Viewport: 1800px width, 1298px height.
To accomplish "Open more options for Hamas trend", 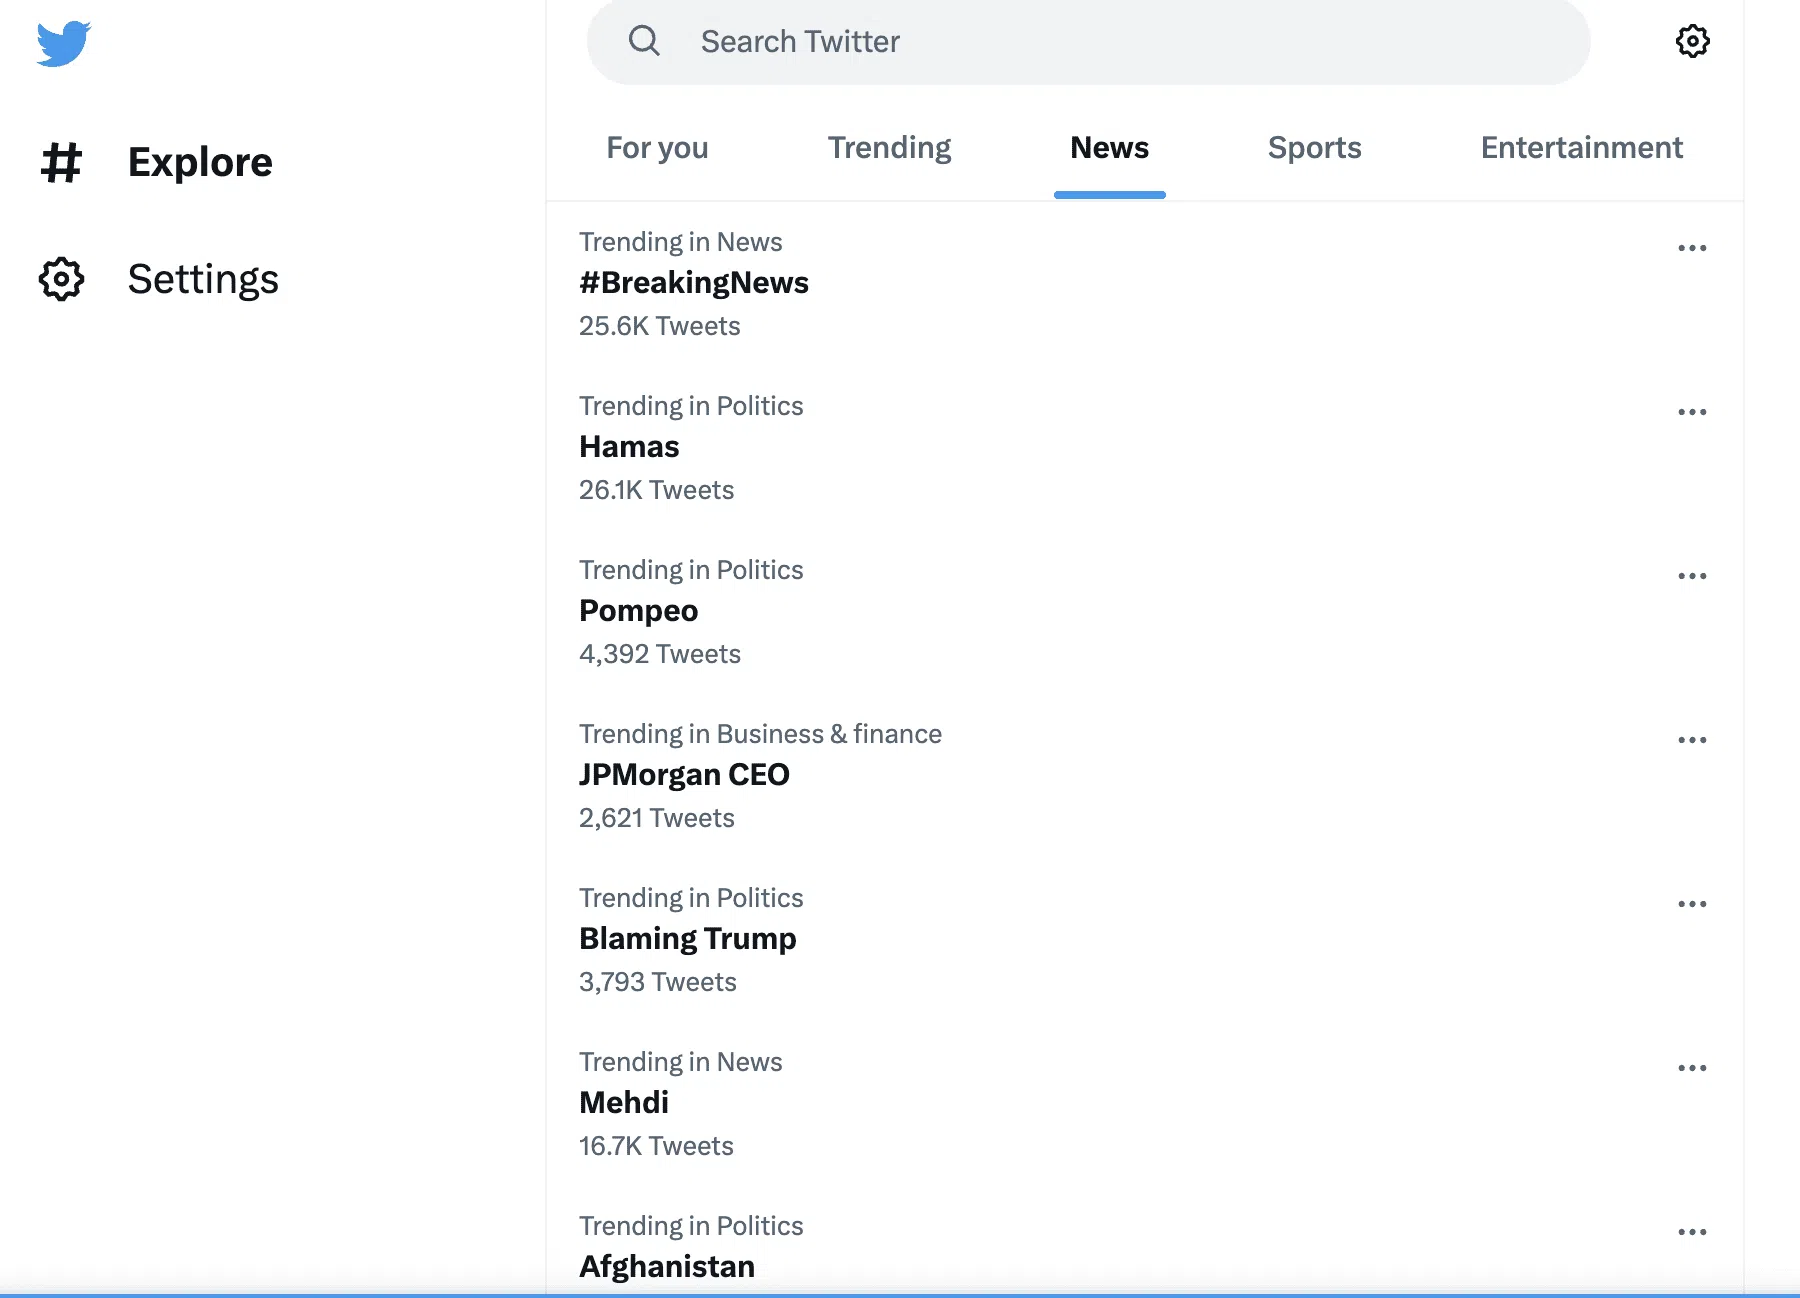I will pos(1692,412).
